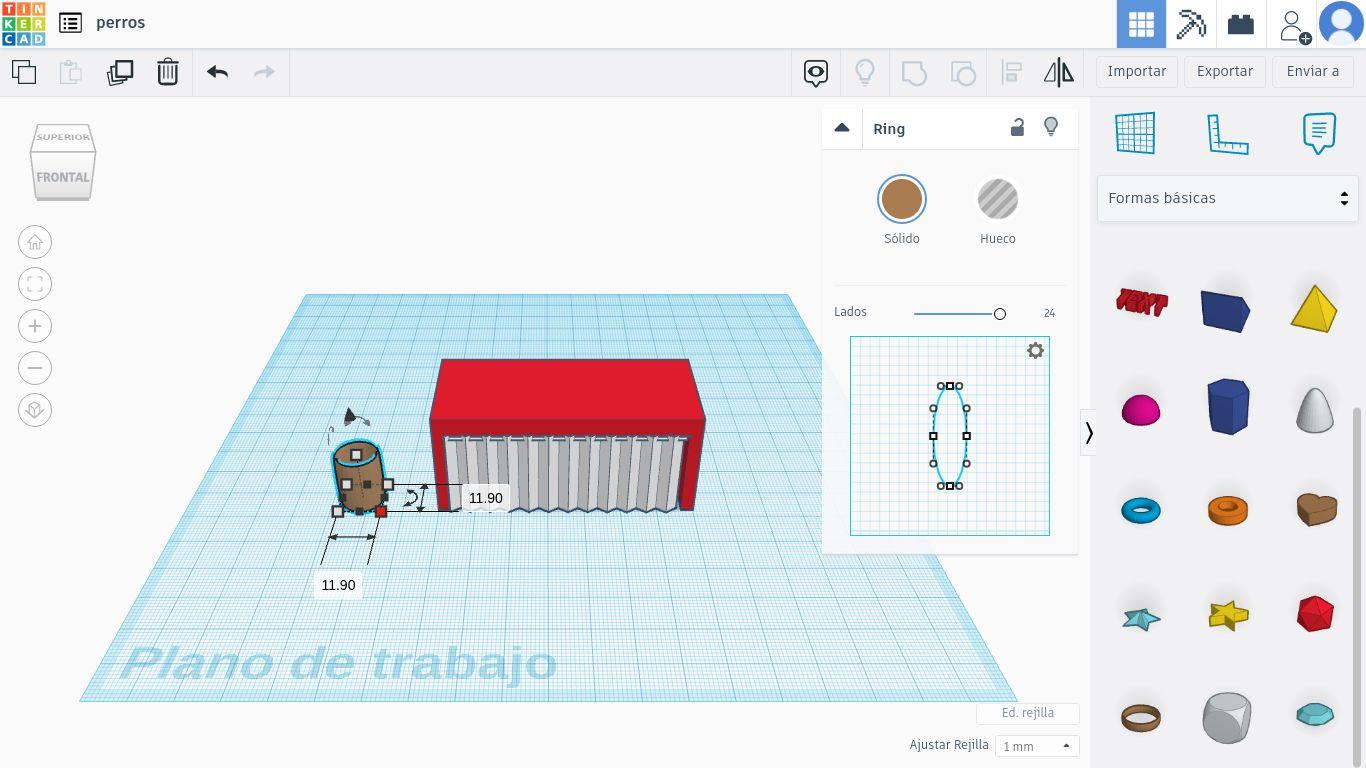Click the Ungroup shapes icon
1366x768 pixels.
[x=963, y=72]
